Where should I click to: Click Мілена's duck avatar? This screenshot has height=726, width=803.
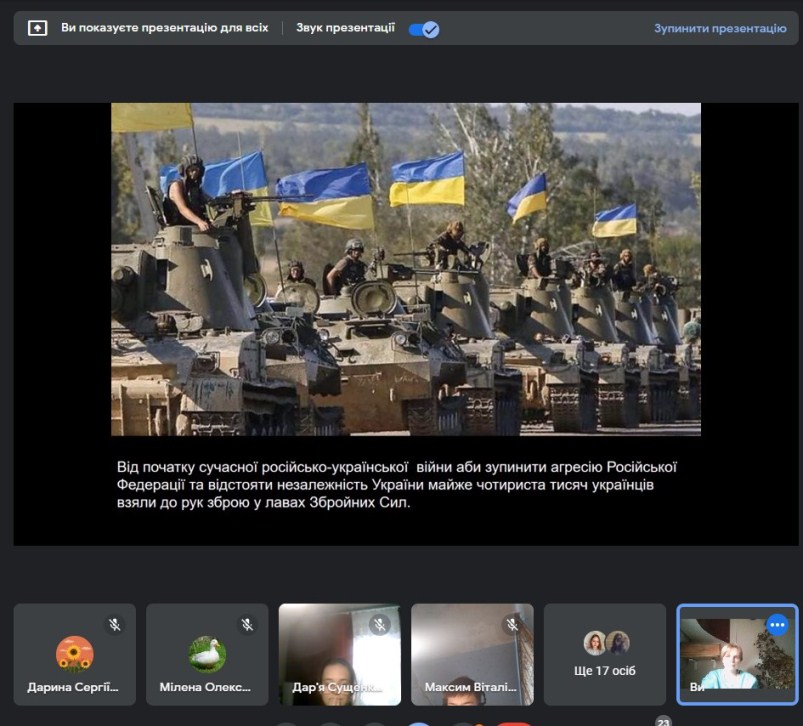click(x=207, y=654)
